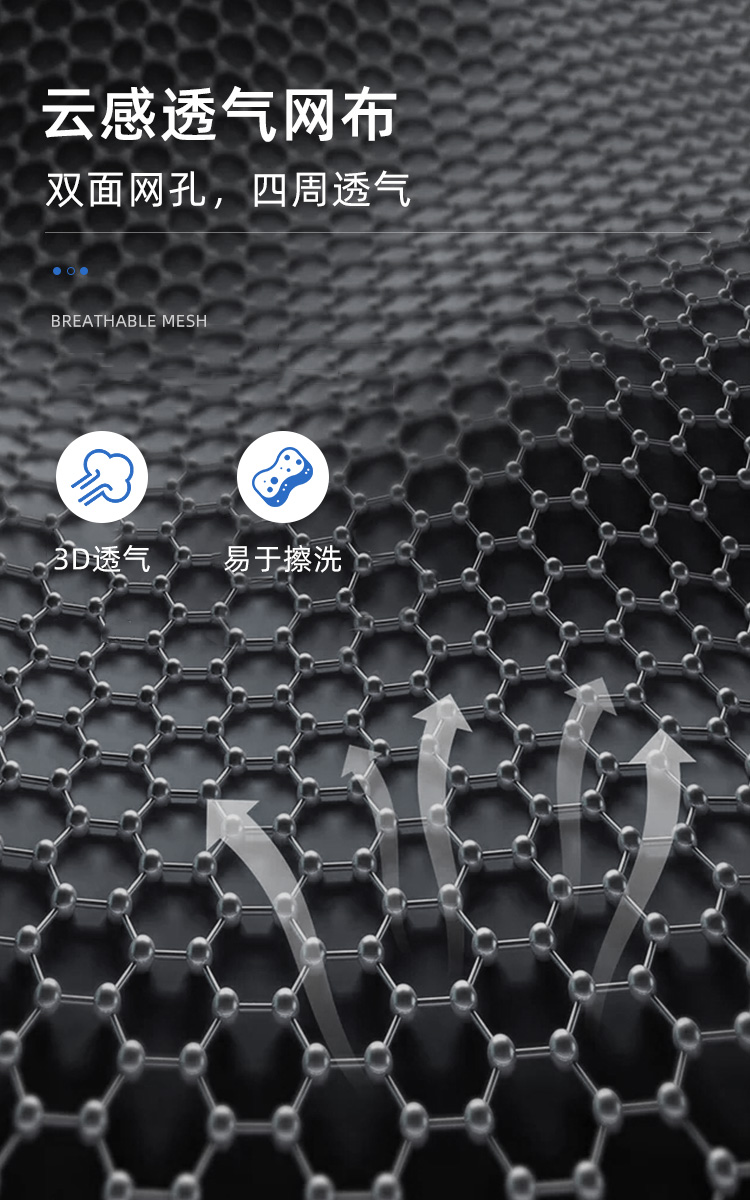Click the word MESH in the caption
This screenshot has width=750, height=1200.
(187, 321)
